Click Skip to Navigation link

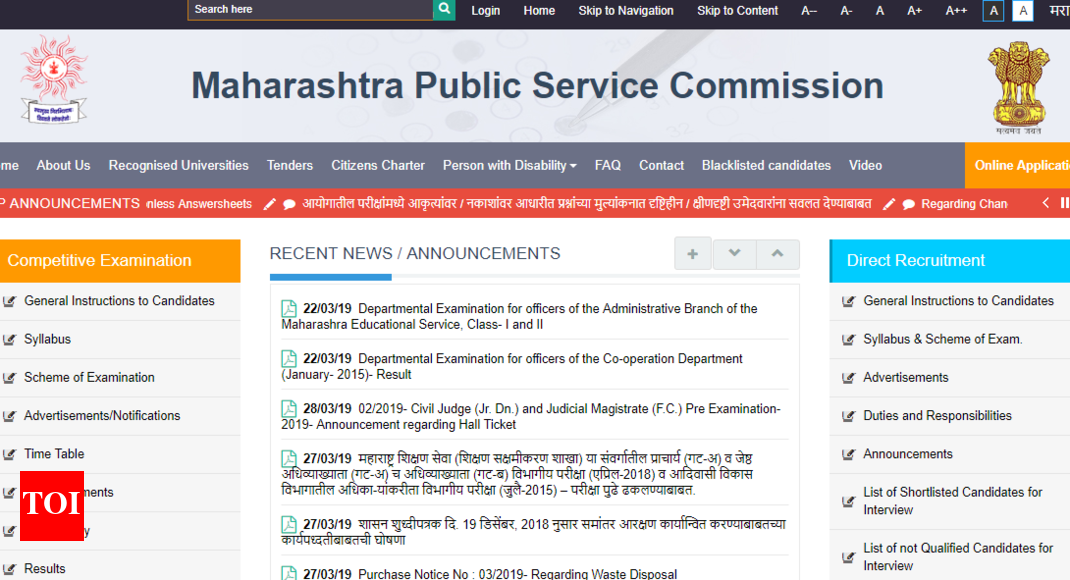coord(626,11)
